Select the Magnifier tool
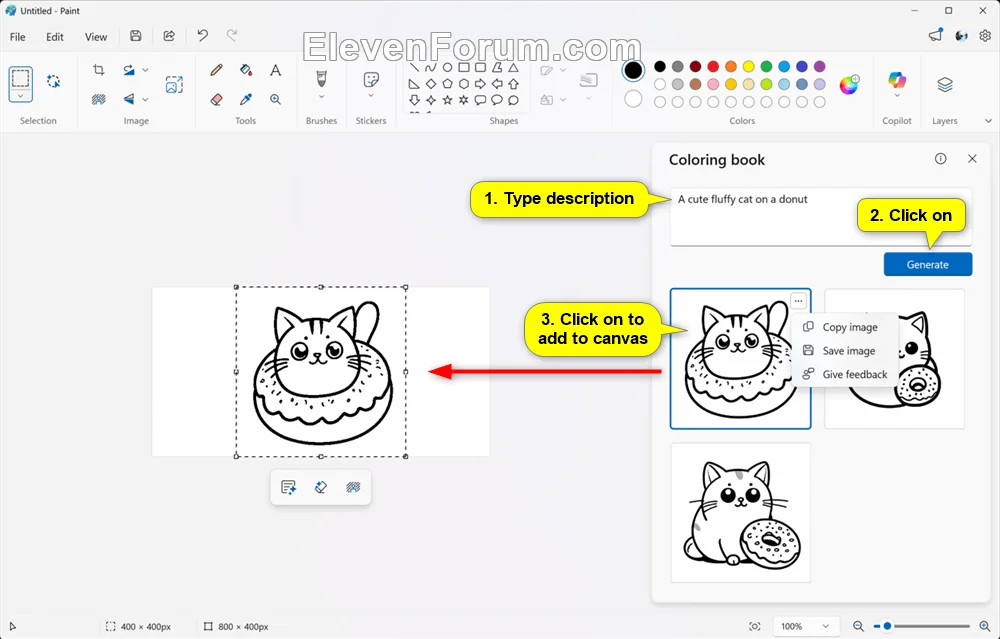The height and width of the screenshot is (639, 1000). tap(275, 99)
